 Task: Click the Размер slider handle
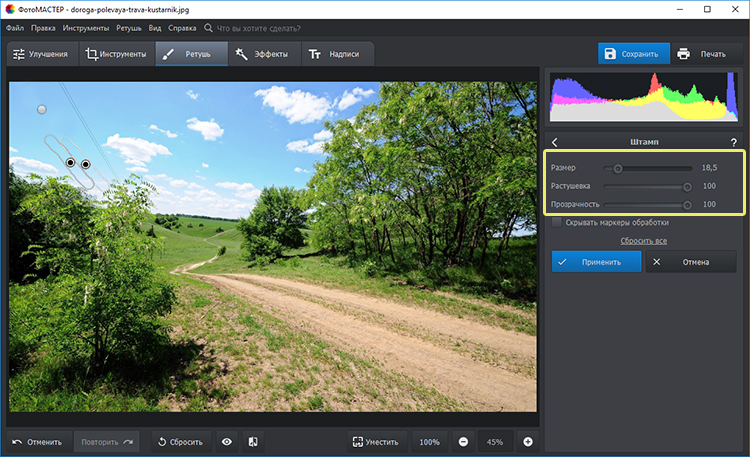click(618, 168)
